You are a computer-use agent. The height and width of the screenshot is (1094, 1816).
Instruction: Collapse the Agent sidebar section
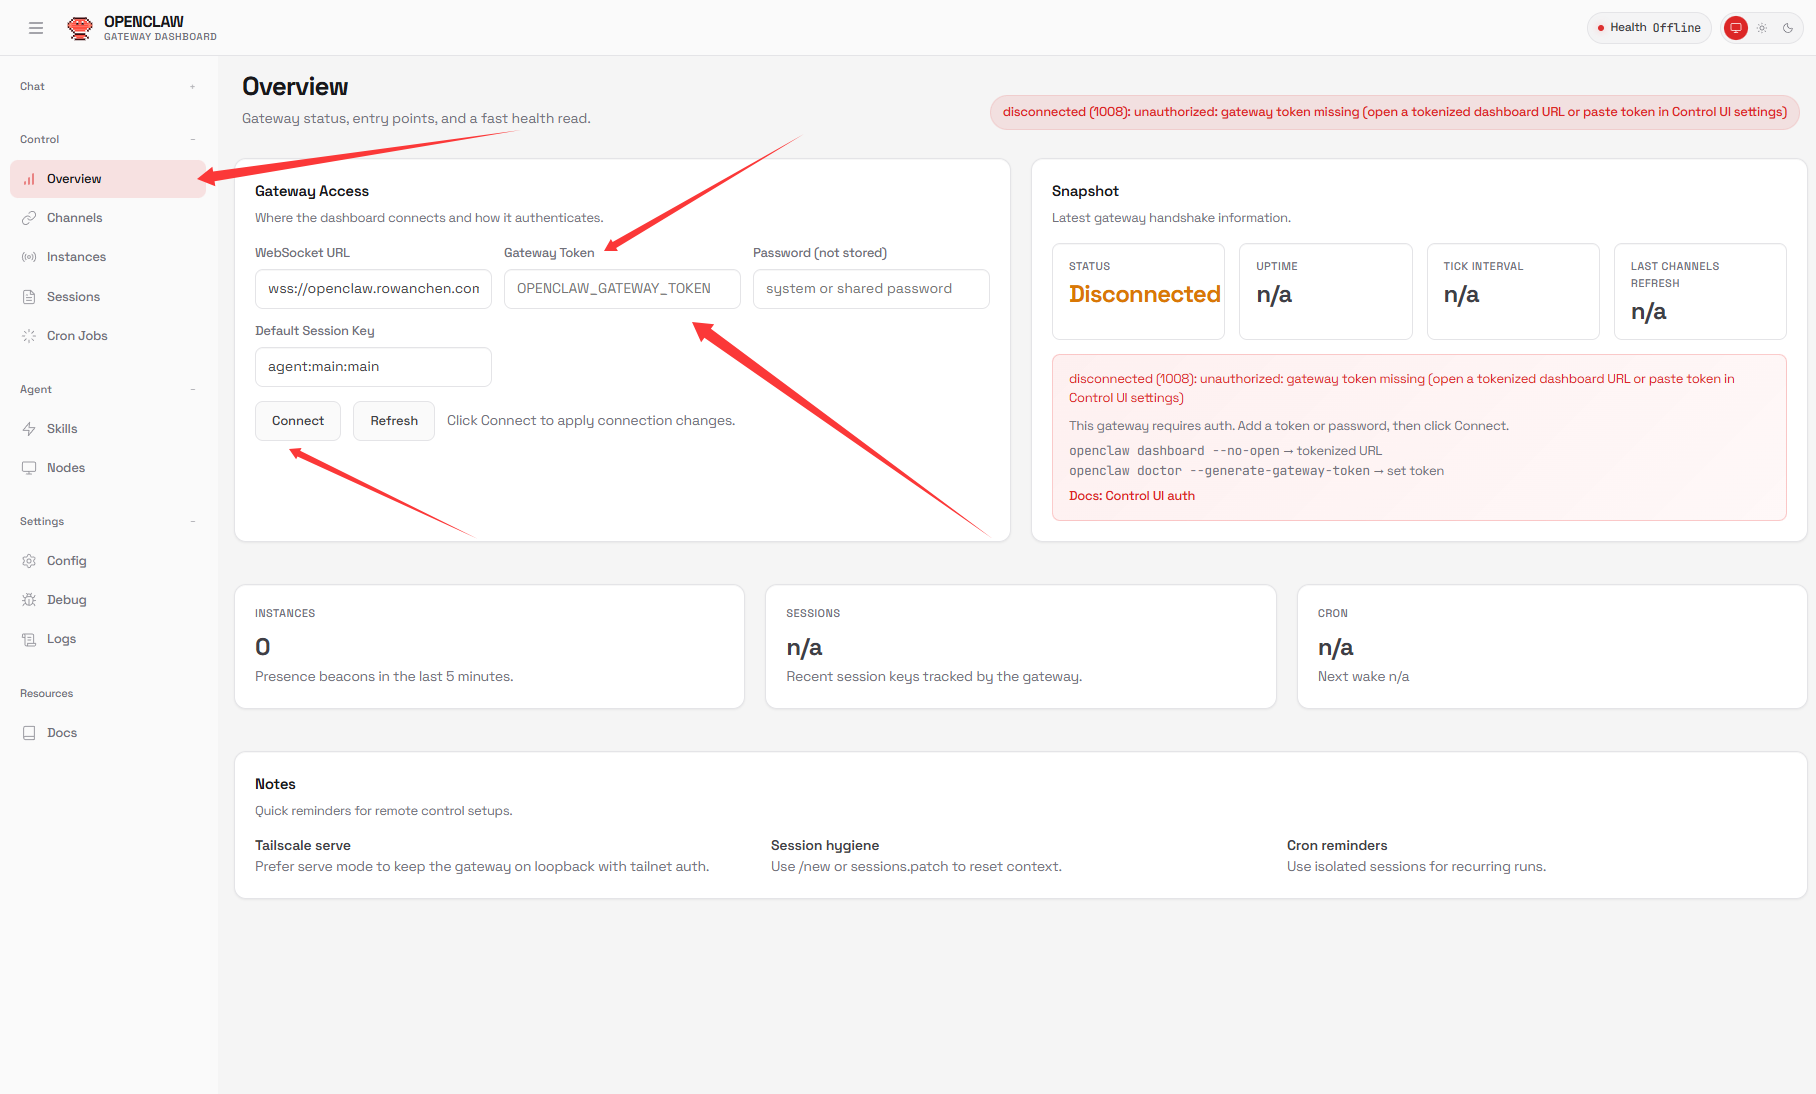click(192, 390)
